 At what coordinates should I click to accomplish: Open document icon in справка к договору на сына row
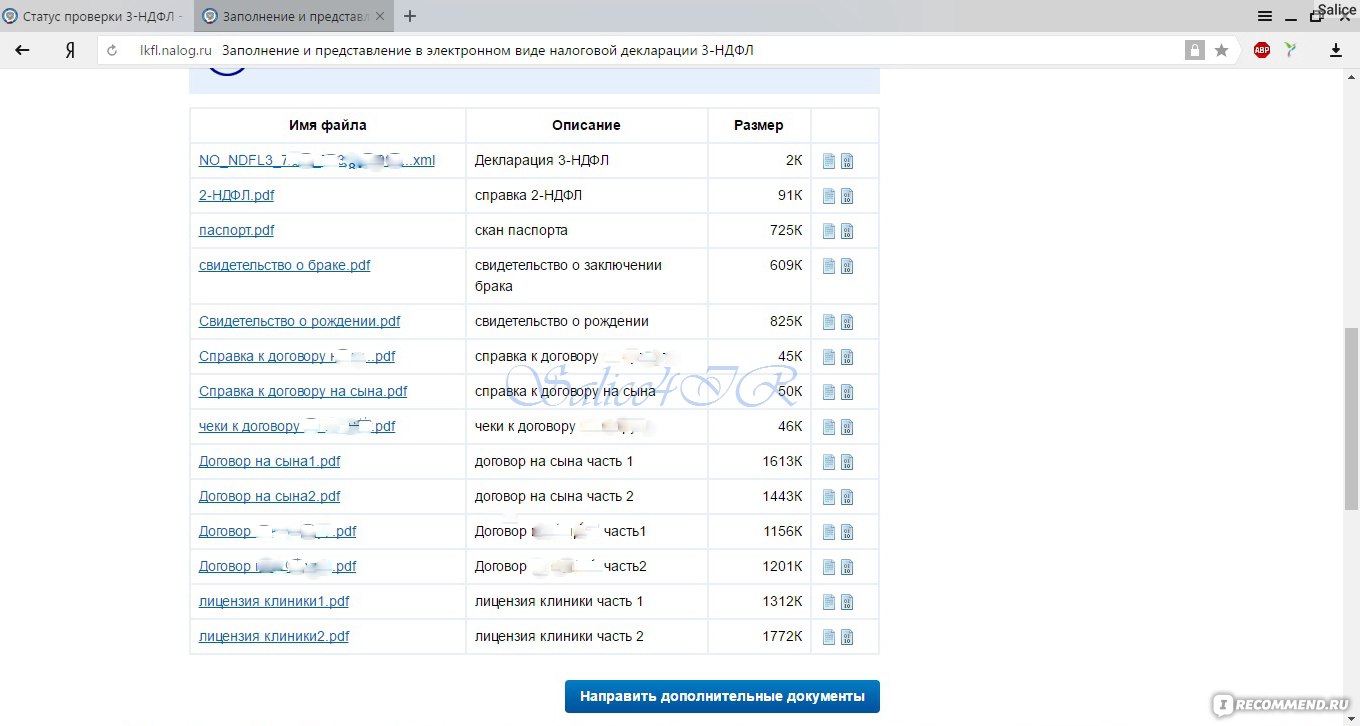click(829, 392)
